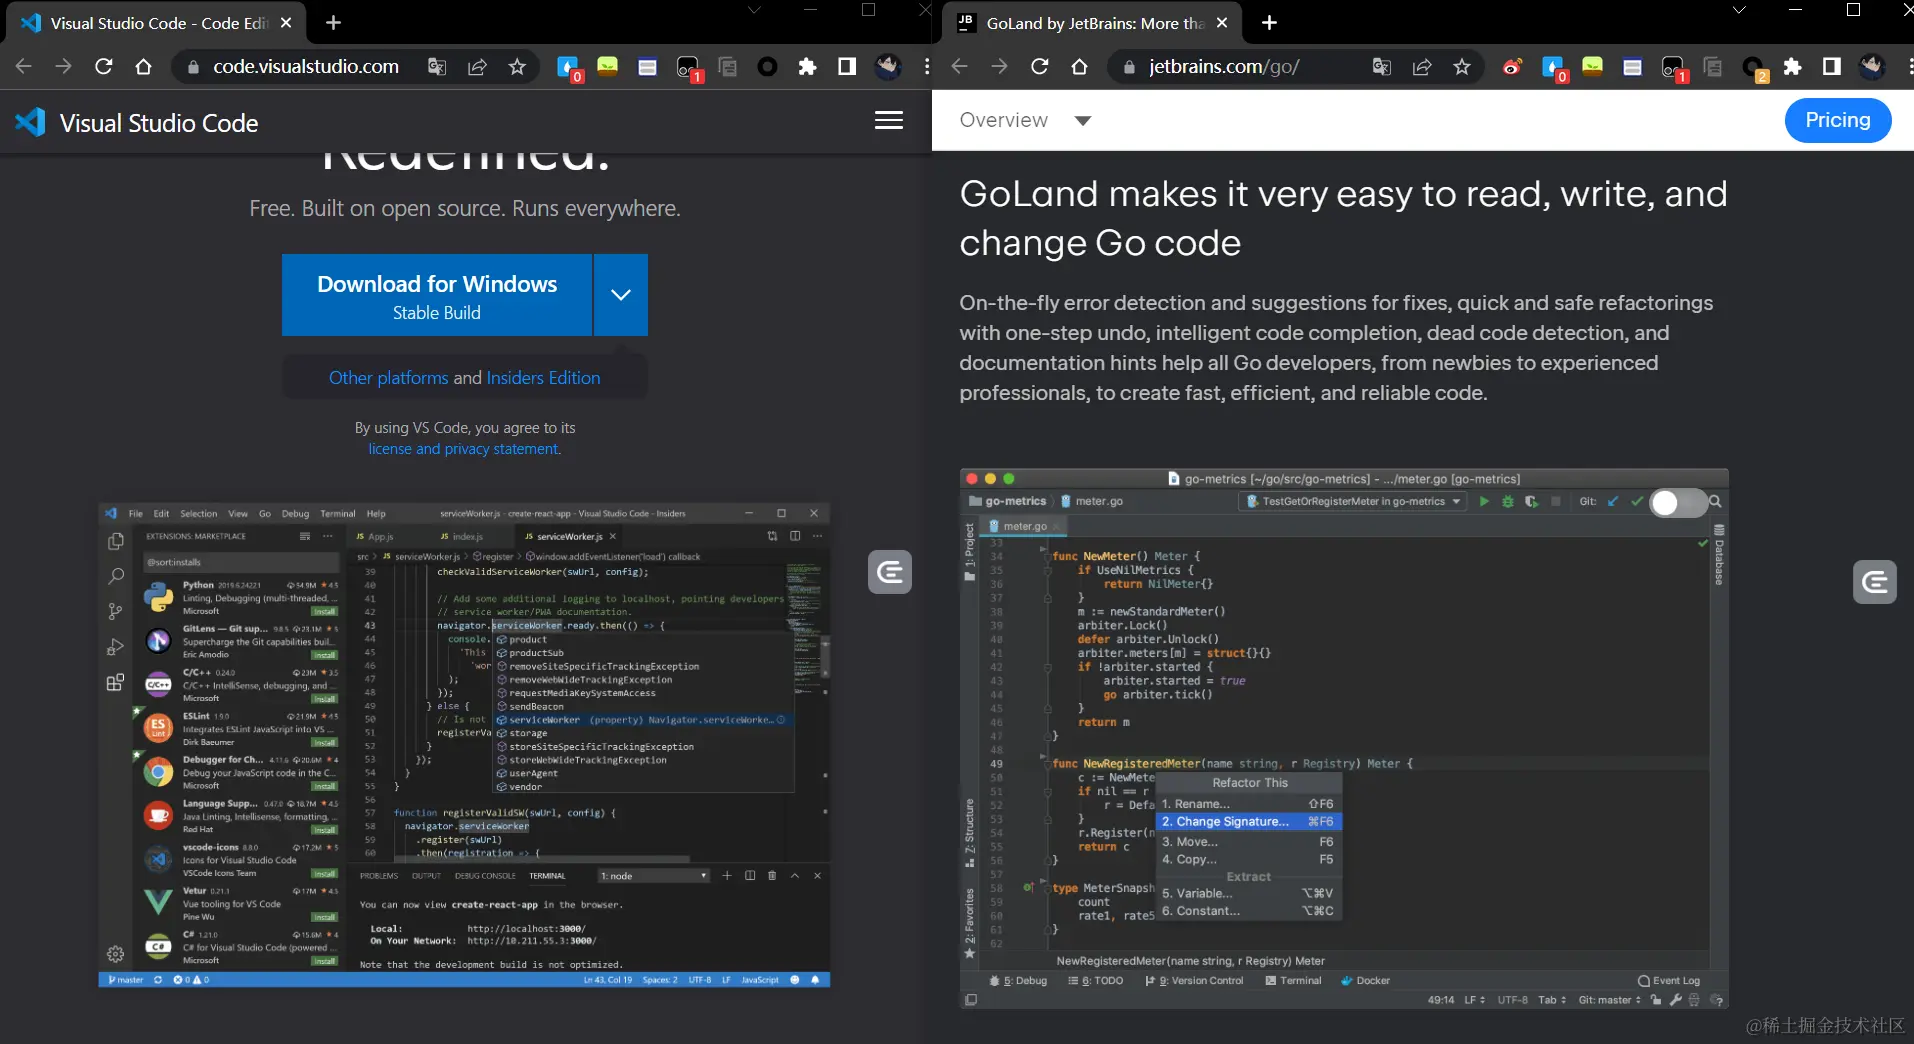Go to the home page in the JetBrains window
The image size is (1914, 1044).
tap(1079, 67)
